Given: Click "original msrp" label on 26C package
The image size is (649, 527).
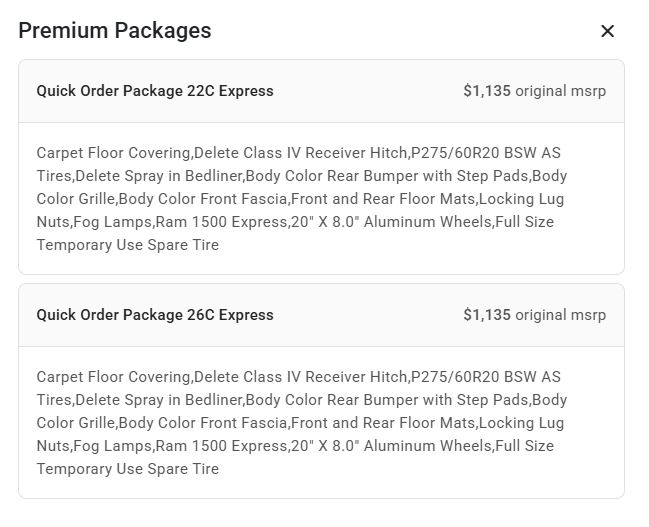Looking at the screenshot, I should point(560,315).
